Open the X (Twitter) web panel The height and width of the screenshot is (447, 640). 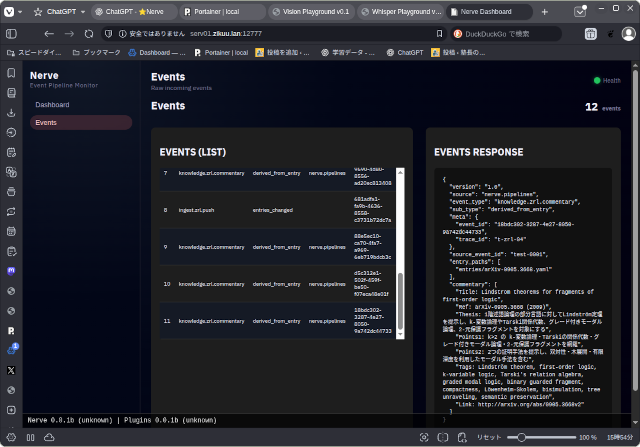pyautogui.click(x=11, y=370)
